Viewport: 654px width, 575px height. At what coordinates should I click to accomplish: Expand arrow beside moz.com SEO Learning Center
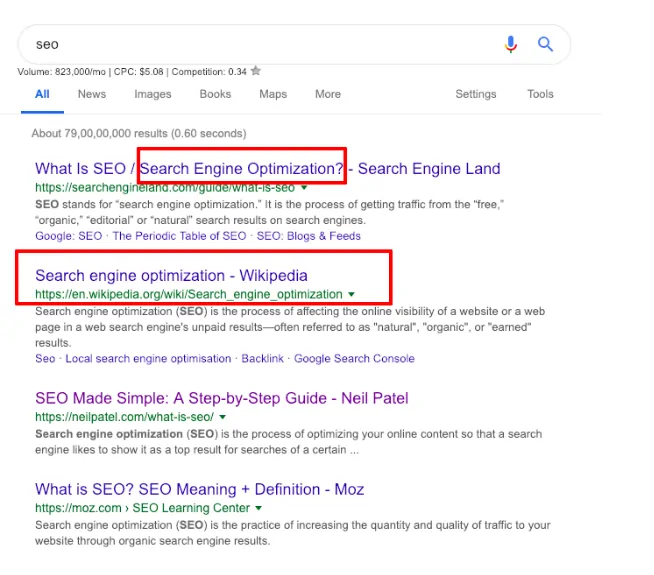258,508
